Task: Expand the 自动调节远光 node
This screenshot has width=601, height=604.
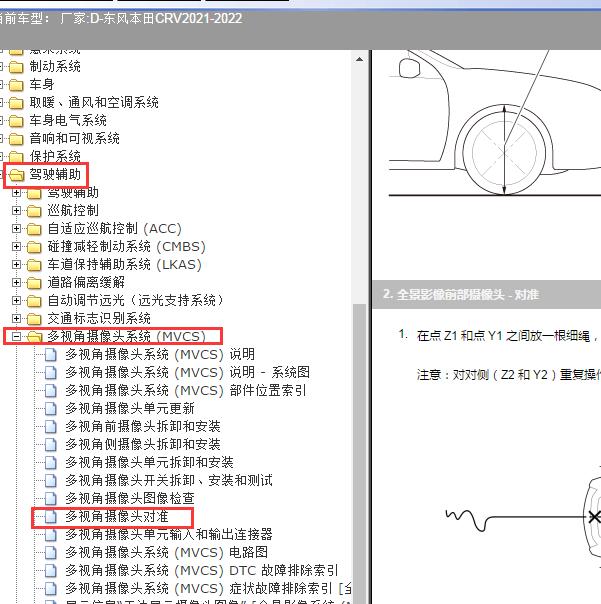Action: [16, 300]
